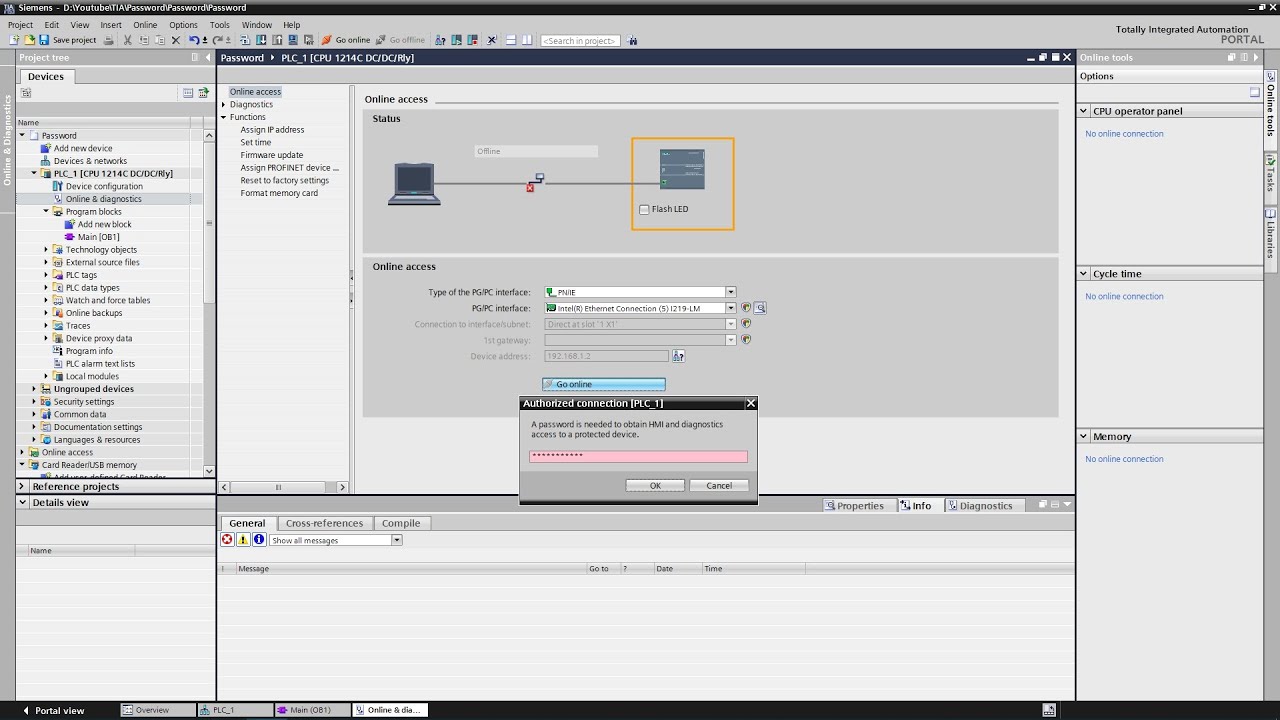Viewport: 1280px width, 720px height.
Task: Click Save project in the toolbar
Action: [67, 40]
